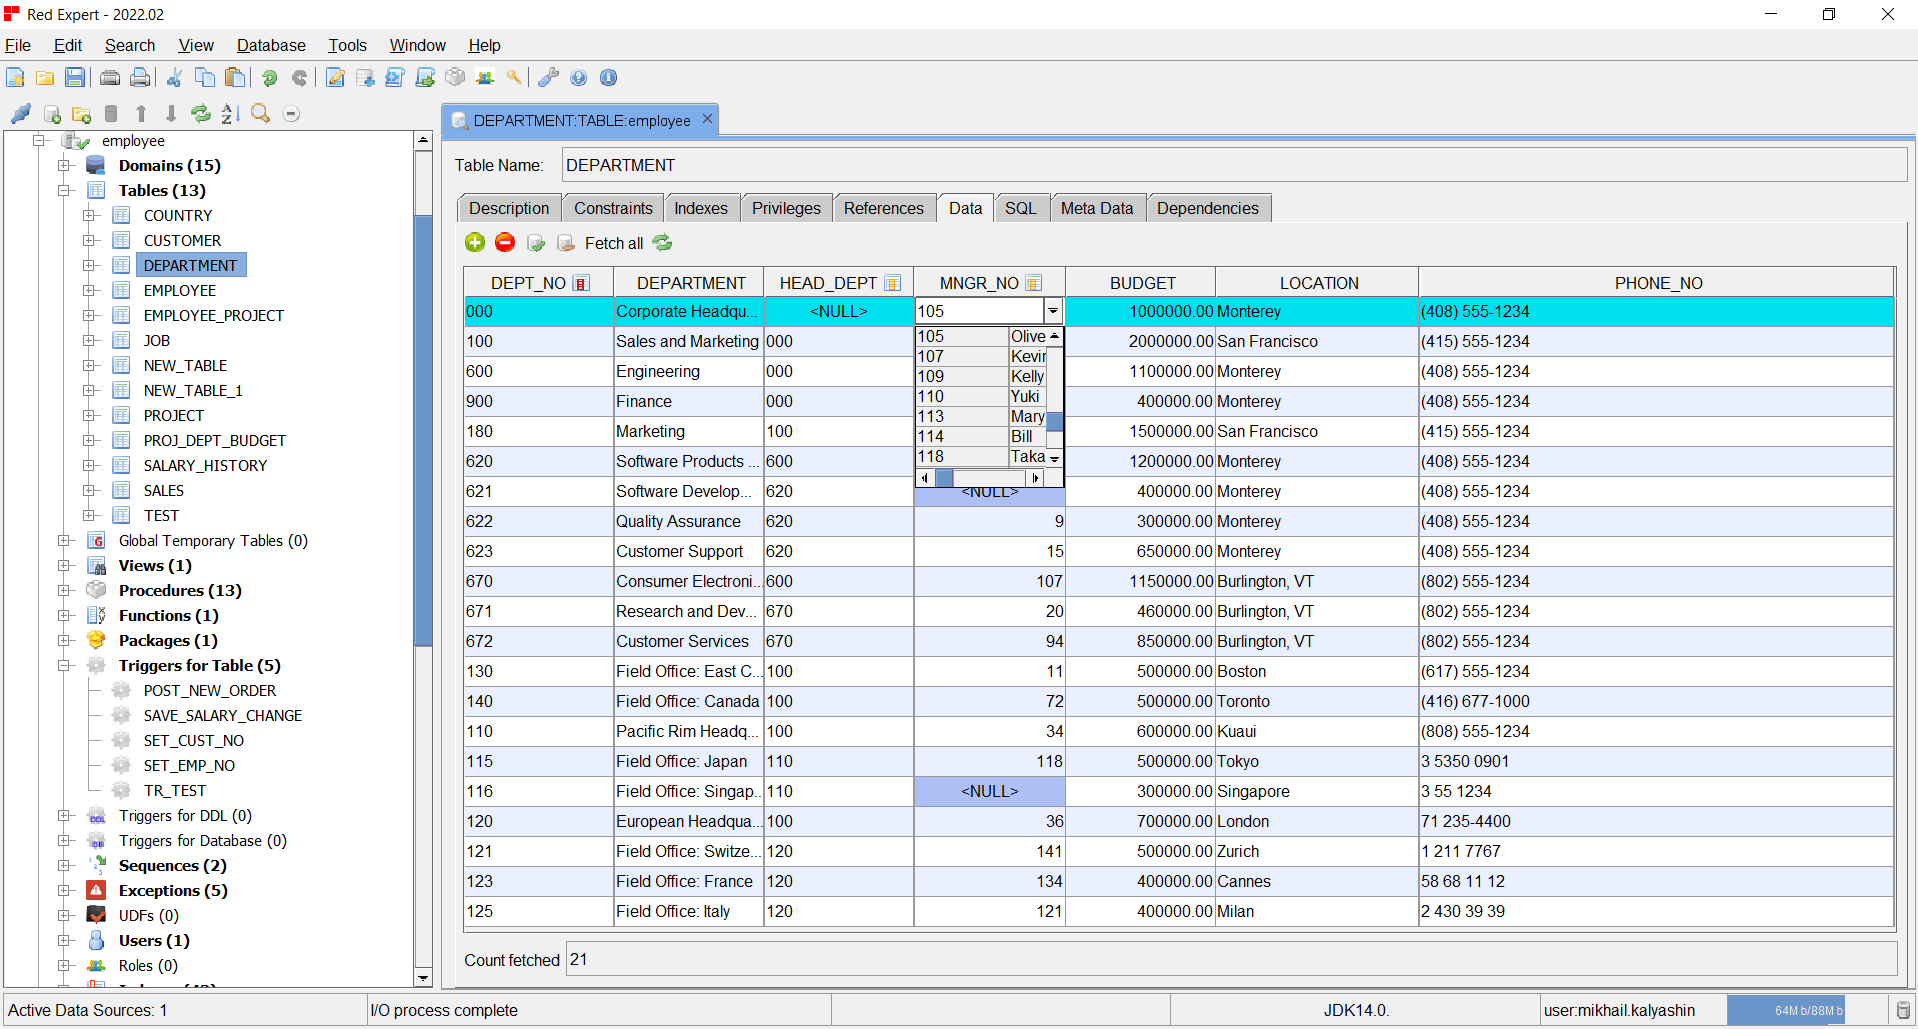Click the blue question mark help icon
The image size is (1918, 1029).
tap(579, 78)
